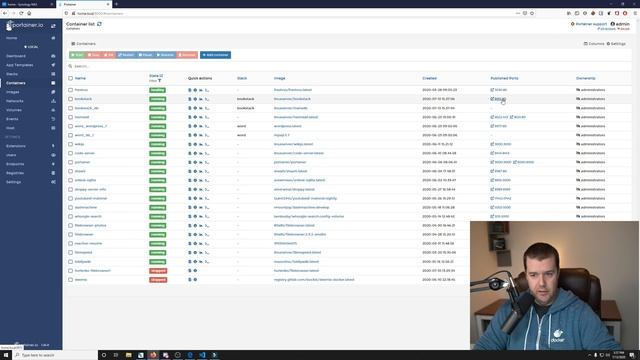Screen dimensions: 640x360
Task: Click the container Search field
Action: (351, 66)
